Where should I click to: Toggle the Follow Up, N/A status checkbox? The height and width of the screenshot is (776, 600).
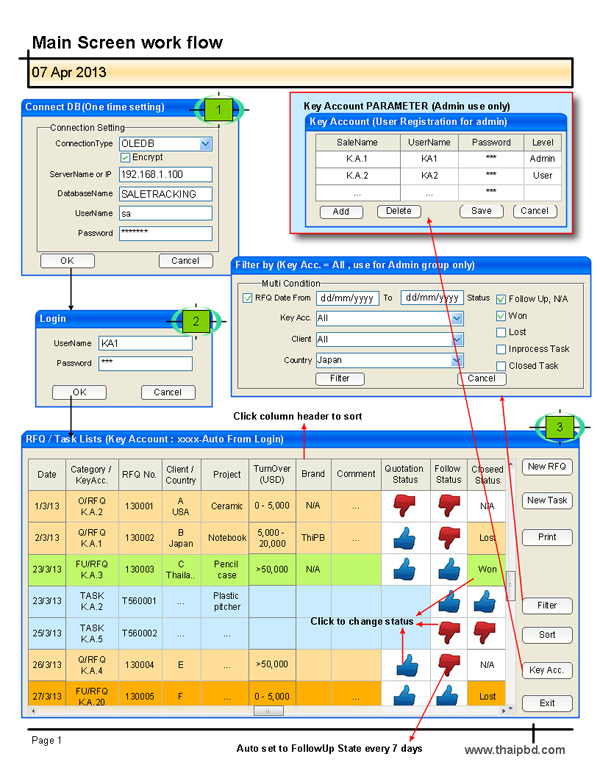500,299
